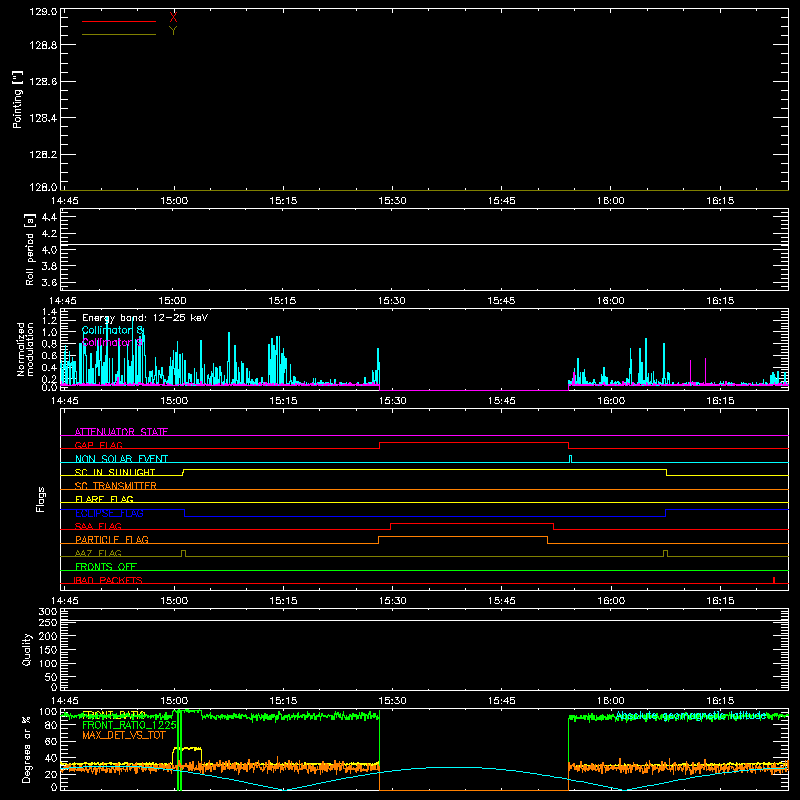Click 16:15 time label under Pointing plot
800x800 pixels.
[x=720, y=201]
